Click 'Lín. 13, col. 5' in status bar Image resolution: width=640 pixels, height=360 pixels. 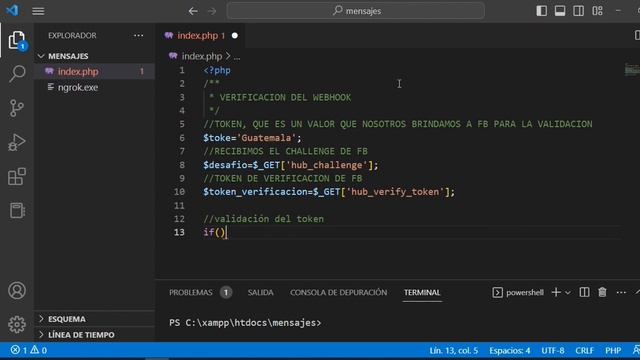click(453, 351)
